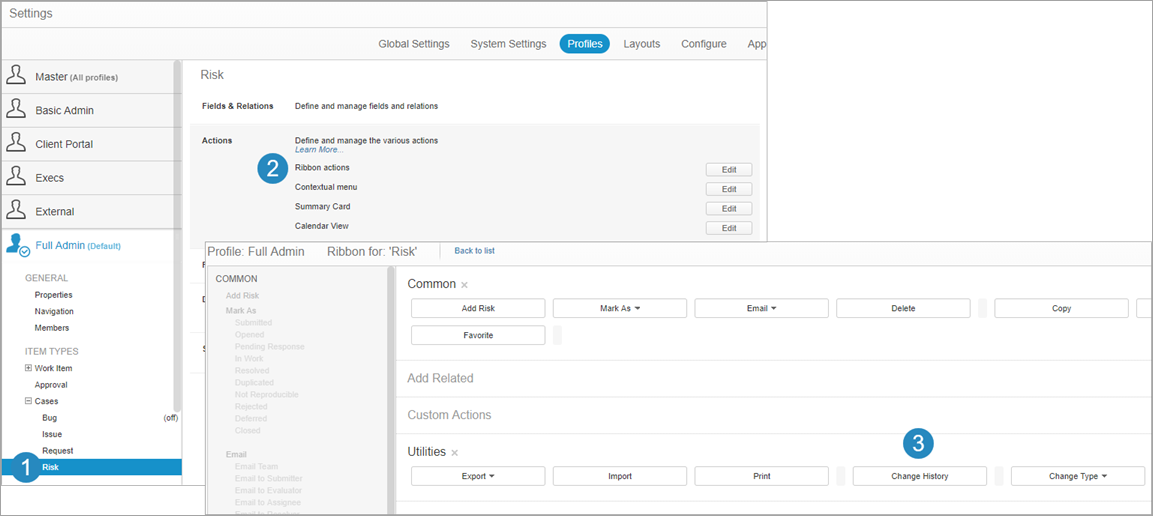Click the External profile icon

click(x=16, y=211)
